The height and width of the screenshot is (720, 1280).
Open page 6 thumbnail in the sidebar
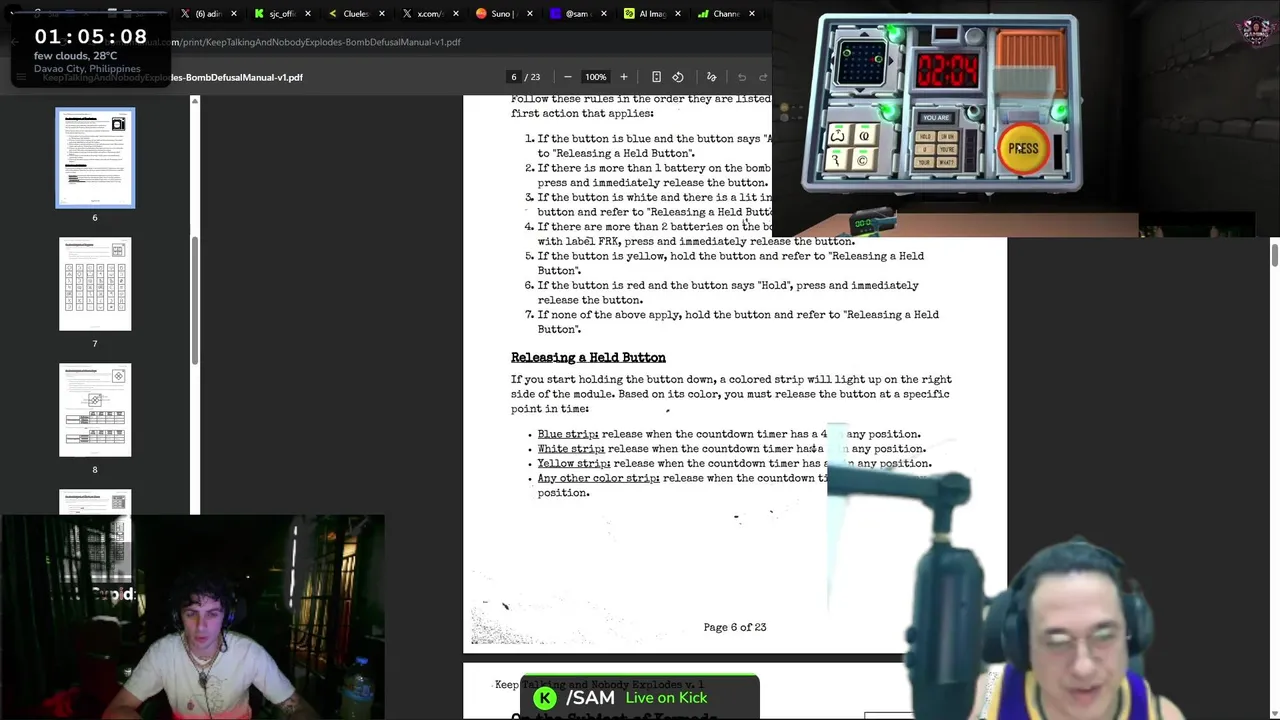coord(95,159)
